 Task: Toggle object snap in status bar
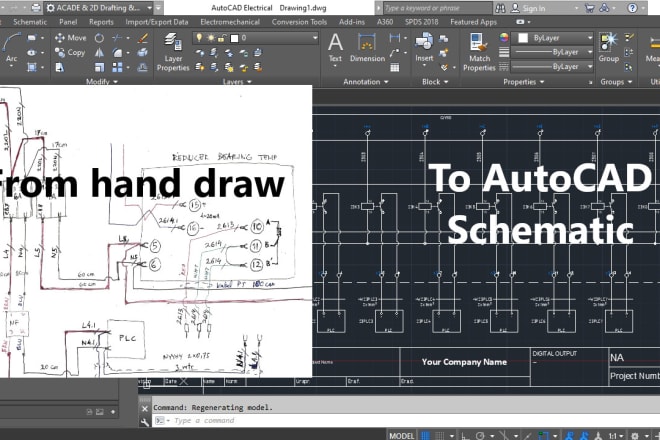[x=543, y=436]
